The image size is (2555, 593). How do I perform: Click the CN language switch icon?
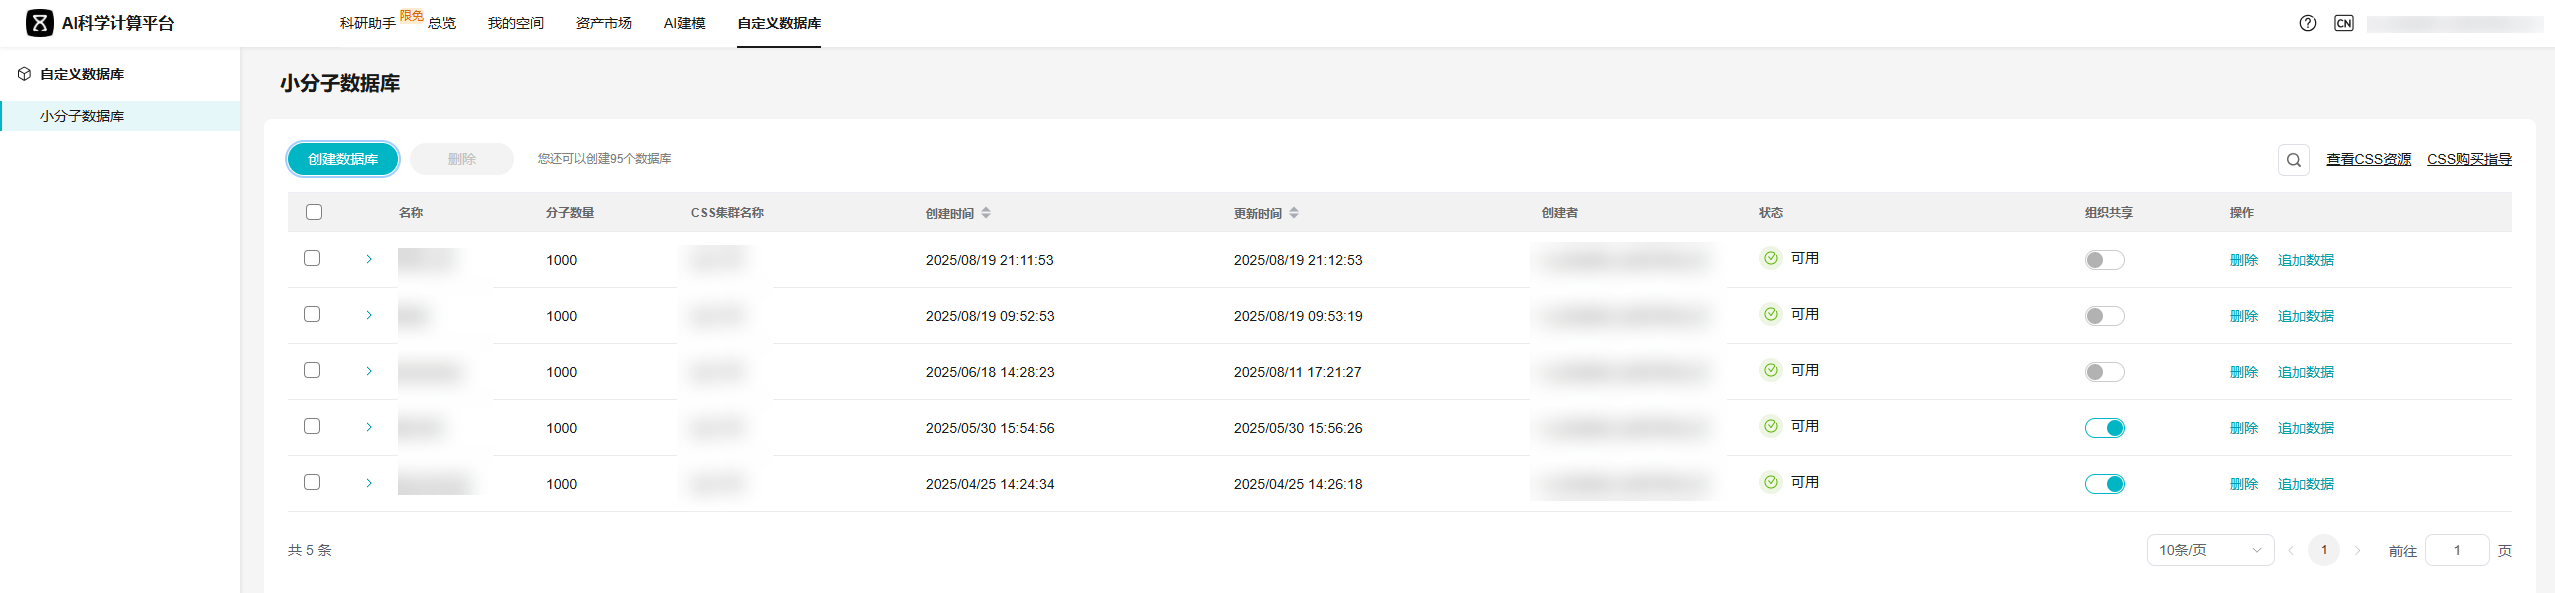pos(2343,23)
